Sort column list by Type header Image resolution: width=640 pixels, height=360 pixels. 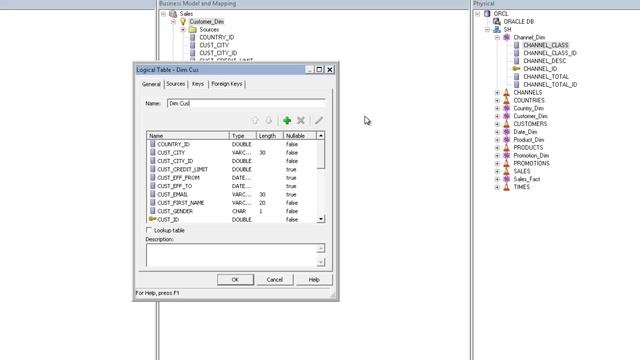(x=243, y=136)
